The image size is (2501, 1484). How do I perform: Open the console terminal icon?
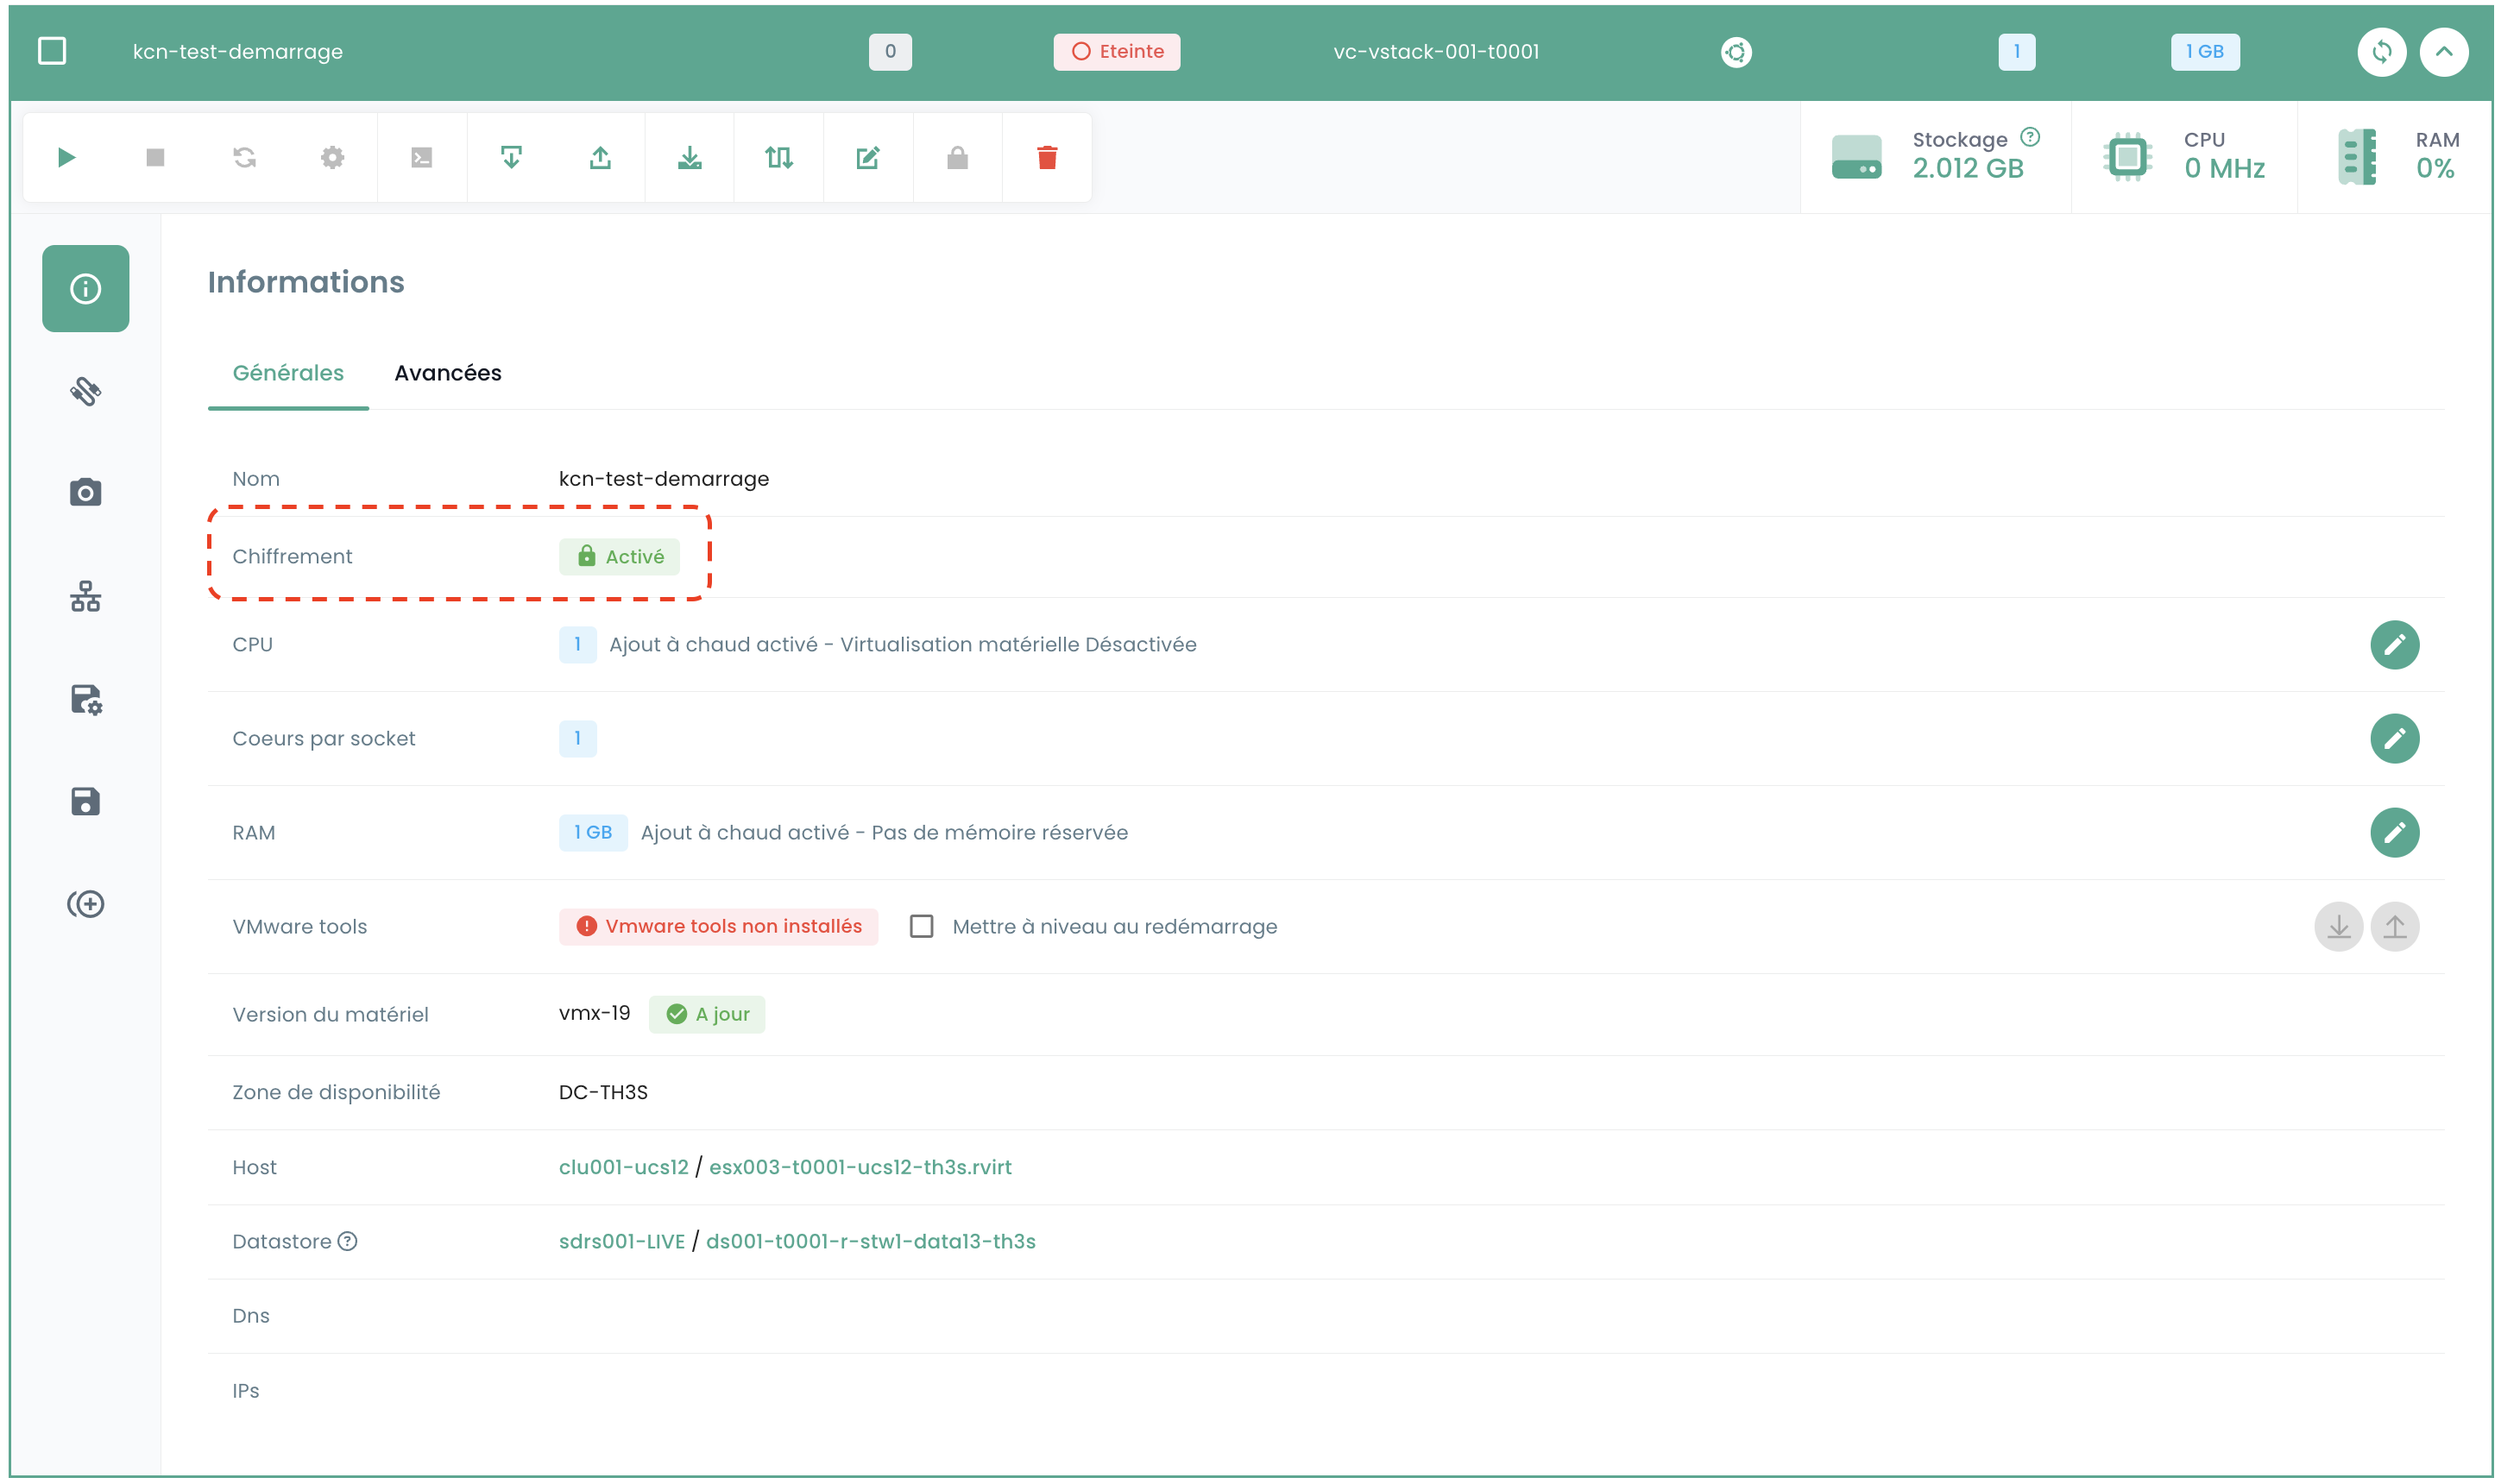(421, 158)
